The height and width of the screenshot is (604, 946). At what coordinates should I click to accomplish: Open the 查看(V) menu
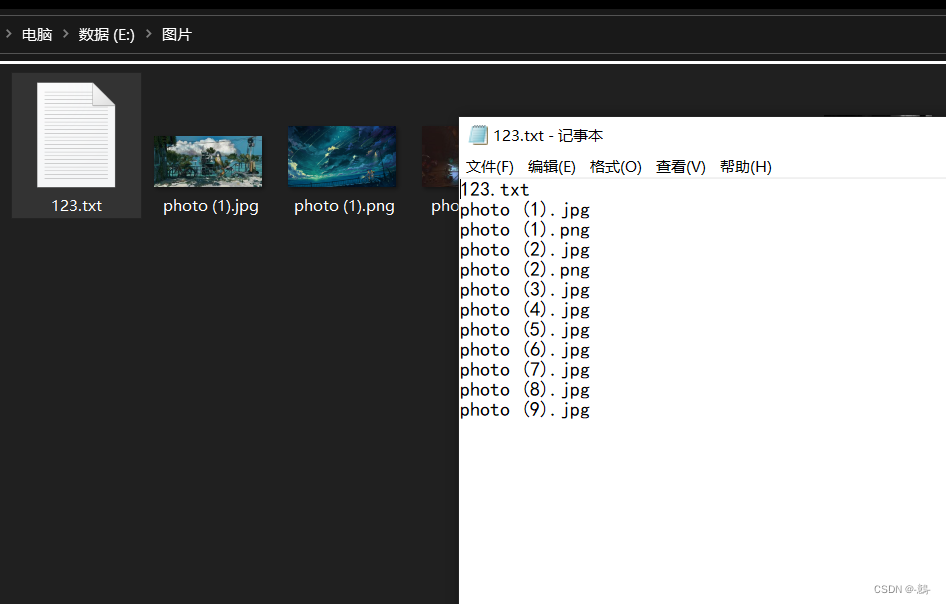pos(680,167)
